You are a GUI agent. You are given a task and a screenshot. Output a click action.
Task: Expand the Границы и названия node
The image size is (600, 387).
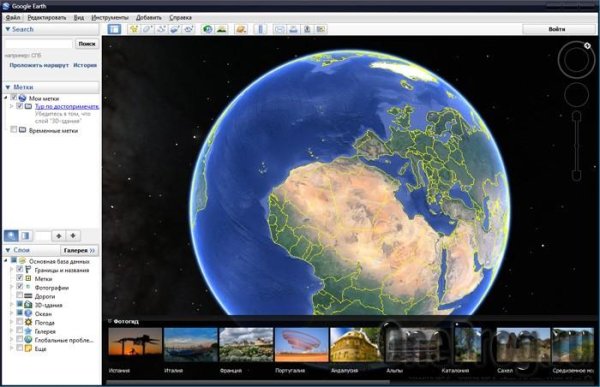tap(11, 269)
